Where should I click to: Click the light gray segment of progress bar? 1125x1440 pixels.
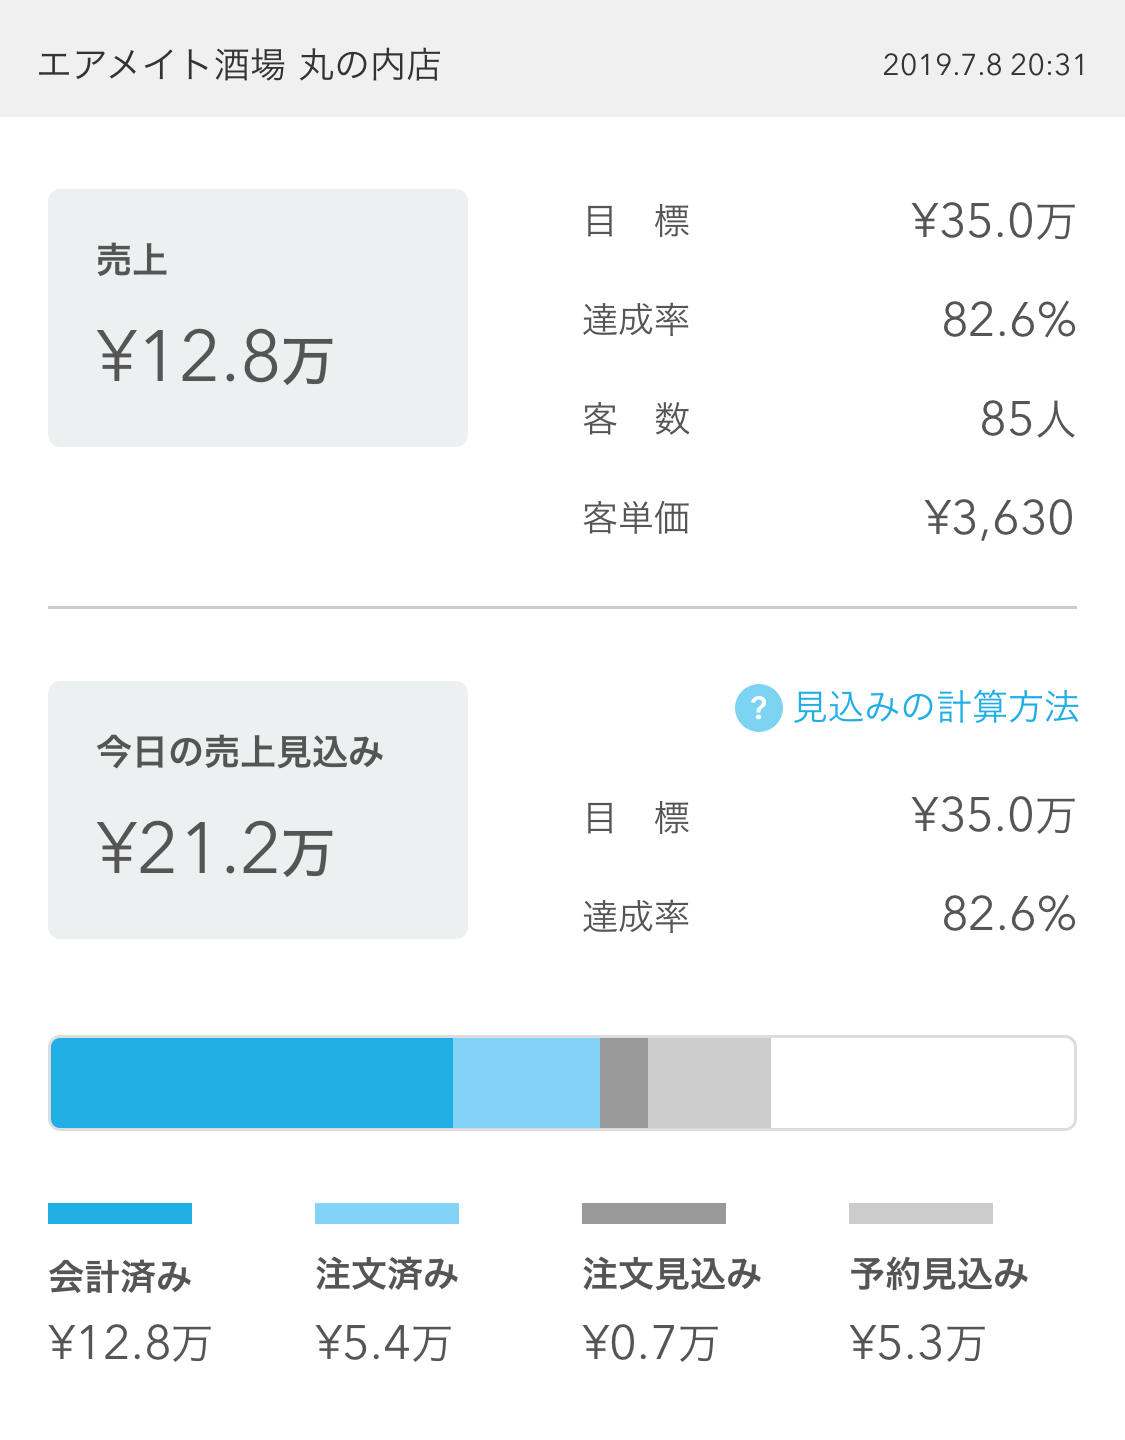click(x=709, y=1083)
